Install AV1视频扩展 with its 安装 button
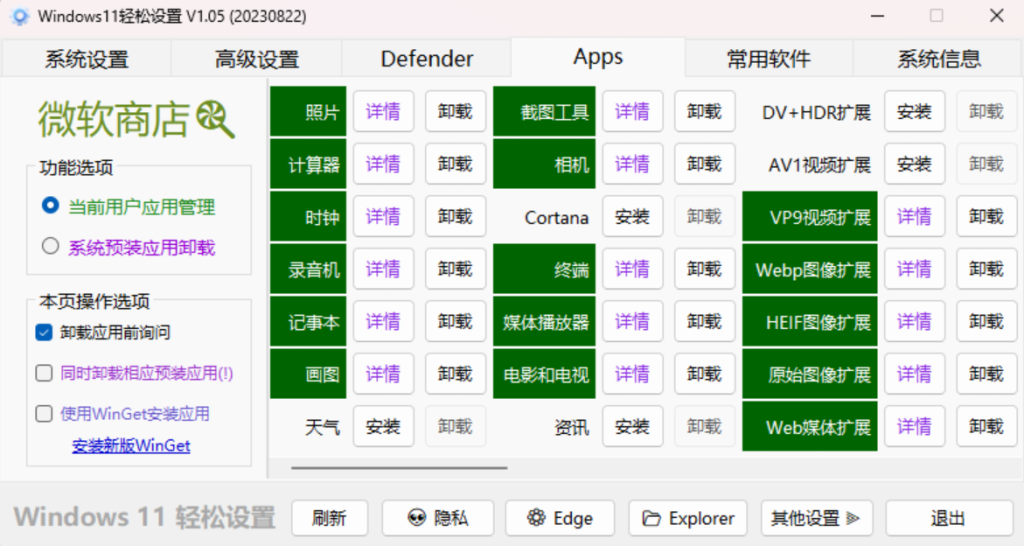The image size is (1024, 546). 914,164
